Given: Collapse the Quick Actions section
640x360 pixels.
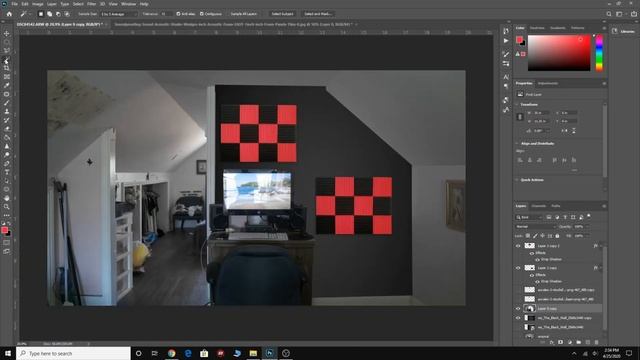Looking at the screenshot, I should tap(517, 180).
